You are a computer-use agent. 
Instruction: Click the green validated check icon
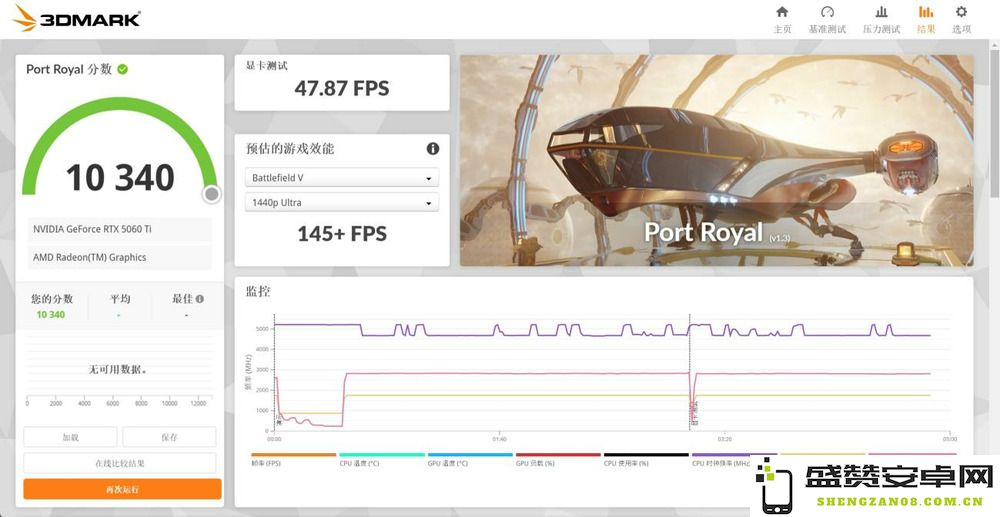[x=122, y=69]
